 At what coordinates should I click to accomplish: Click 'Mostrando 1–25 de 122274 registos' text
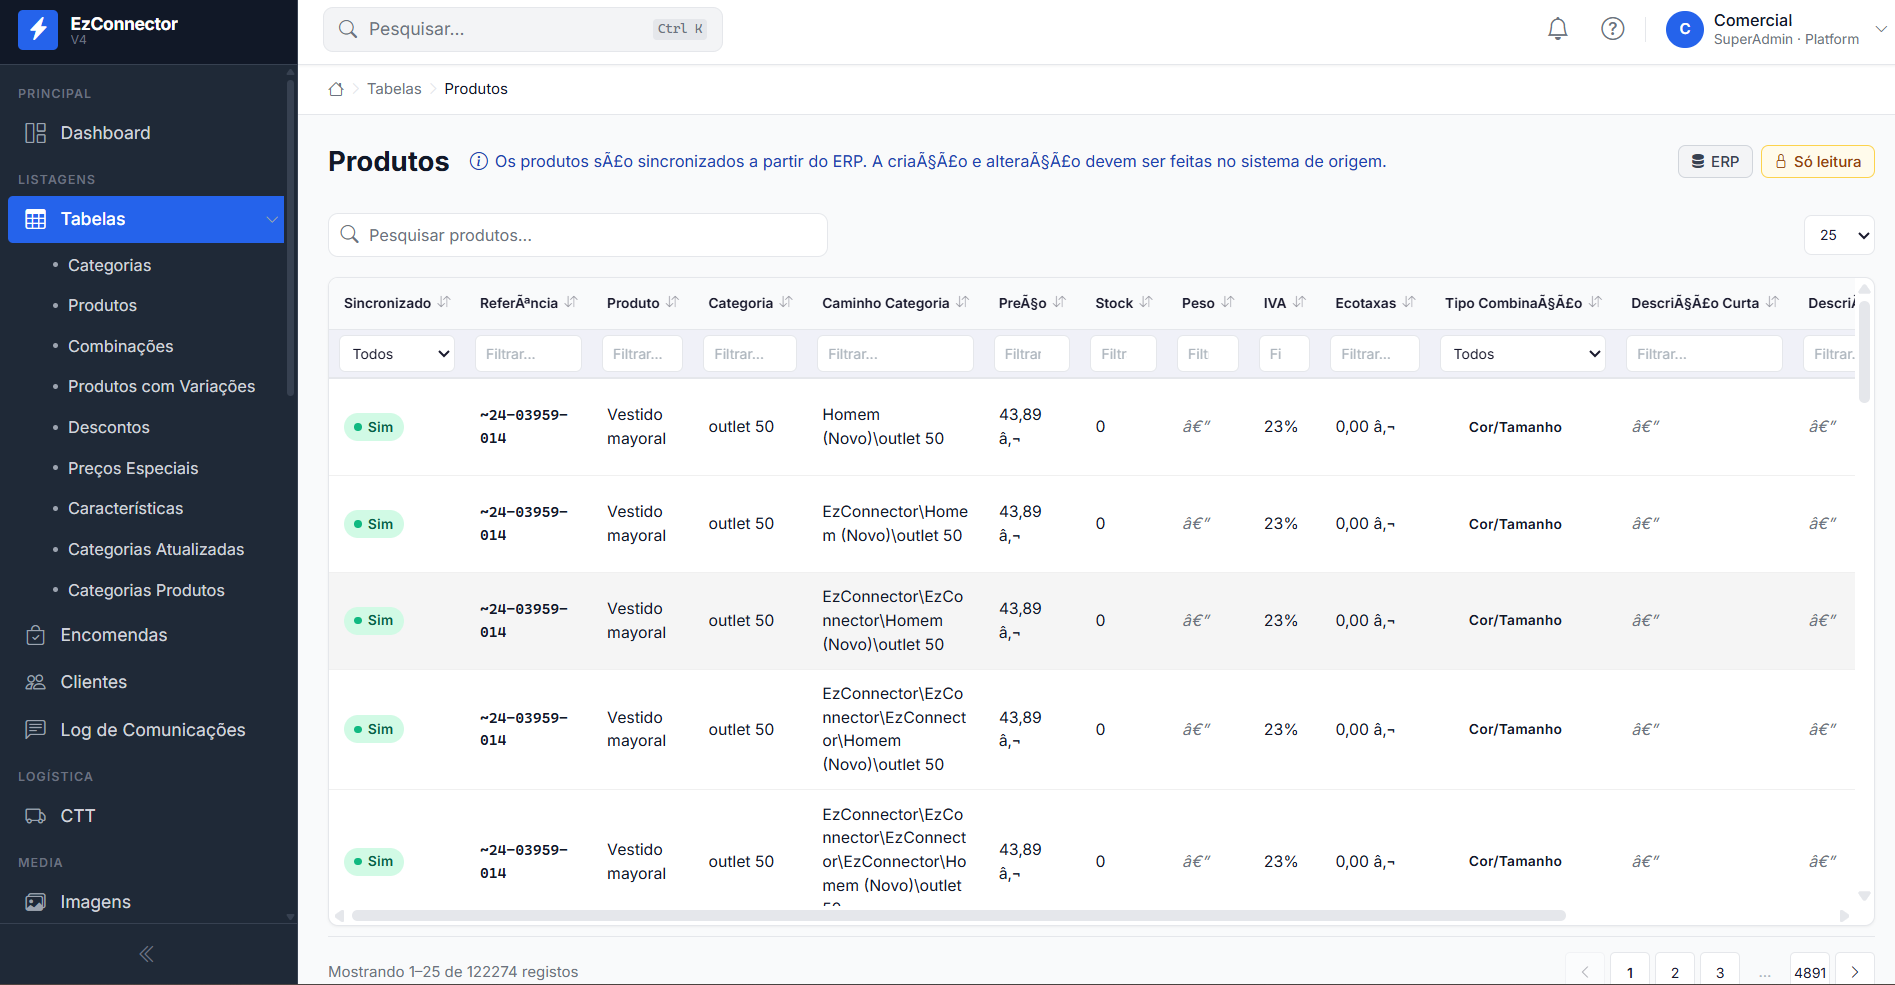coord(453,972)
